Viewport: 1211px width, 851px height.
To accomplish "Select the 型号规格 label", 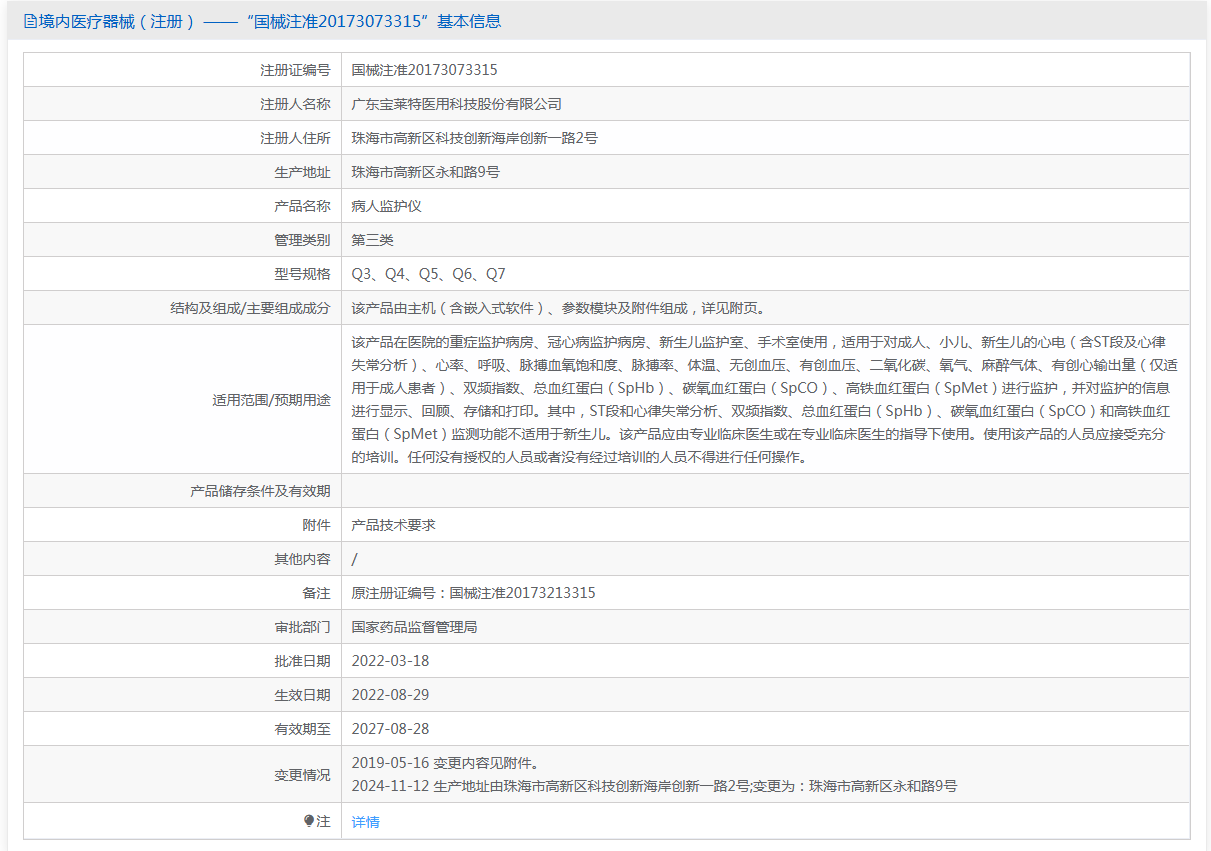I will click(x=302, y=274).
